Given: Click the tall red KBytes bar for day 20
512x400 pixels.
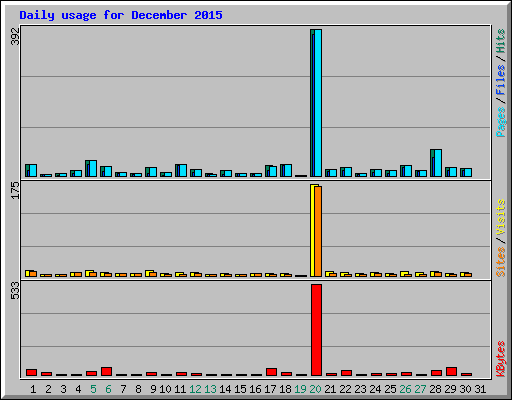Looking at the screenshot, I should tap(316, 330).
